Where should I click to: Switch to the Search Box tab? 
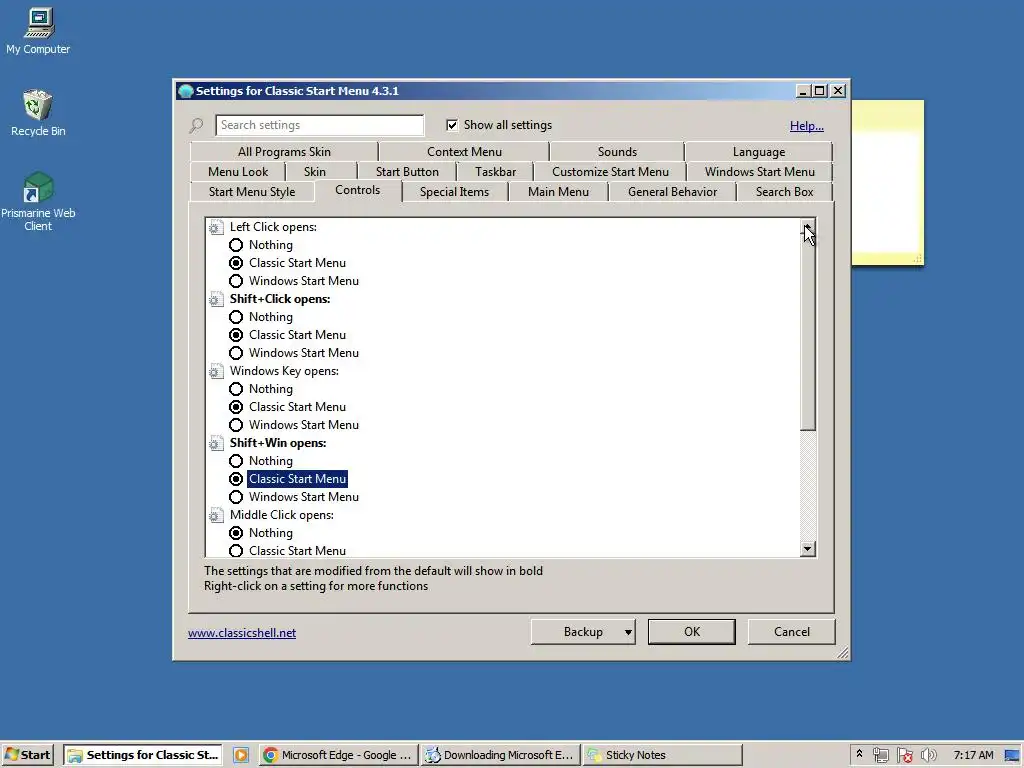tap(784, 192)
